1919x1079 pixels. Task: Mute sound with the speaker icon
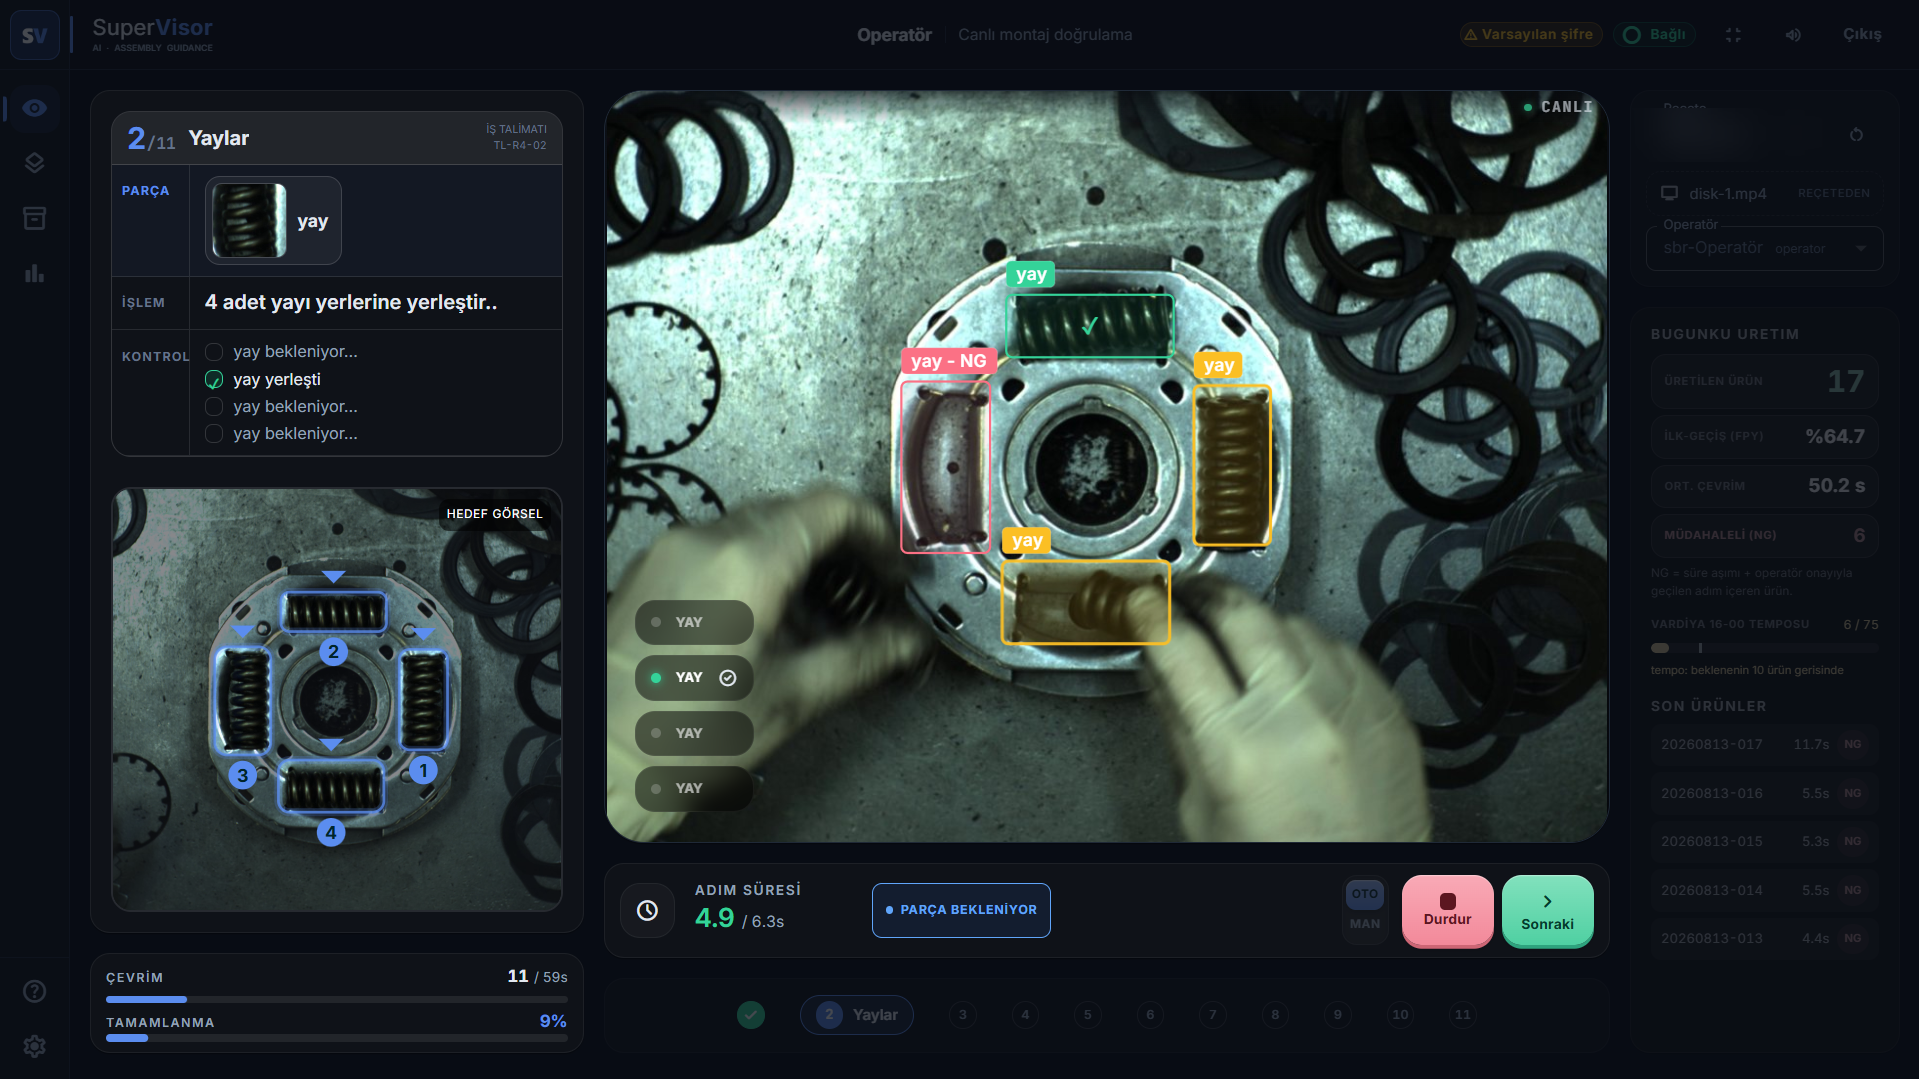1793,35
